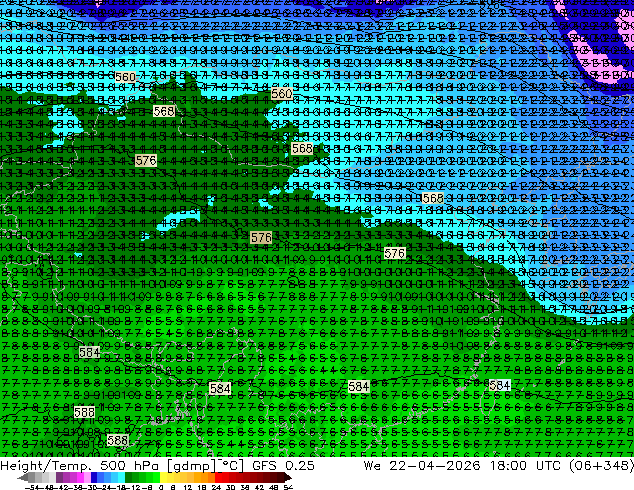The width and height of the screenshot is (634, 490).
Task: Click the dark green swatch in the legend
Action: 128,477
